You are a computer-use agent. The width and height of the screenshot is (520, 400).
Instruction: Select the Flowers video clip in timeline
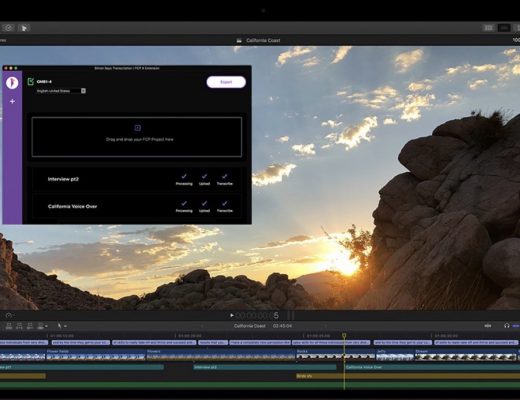point(221,355)
